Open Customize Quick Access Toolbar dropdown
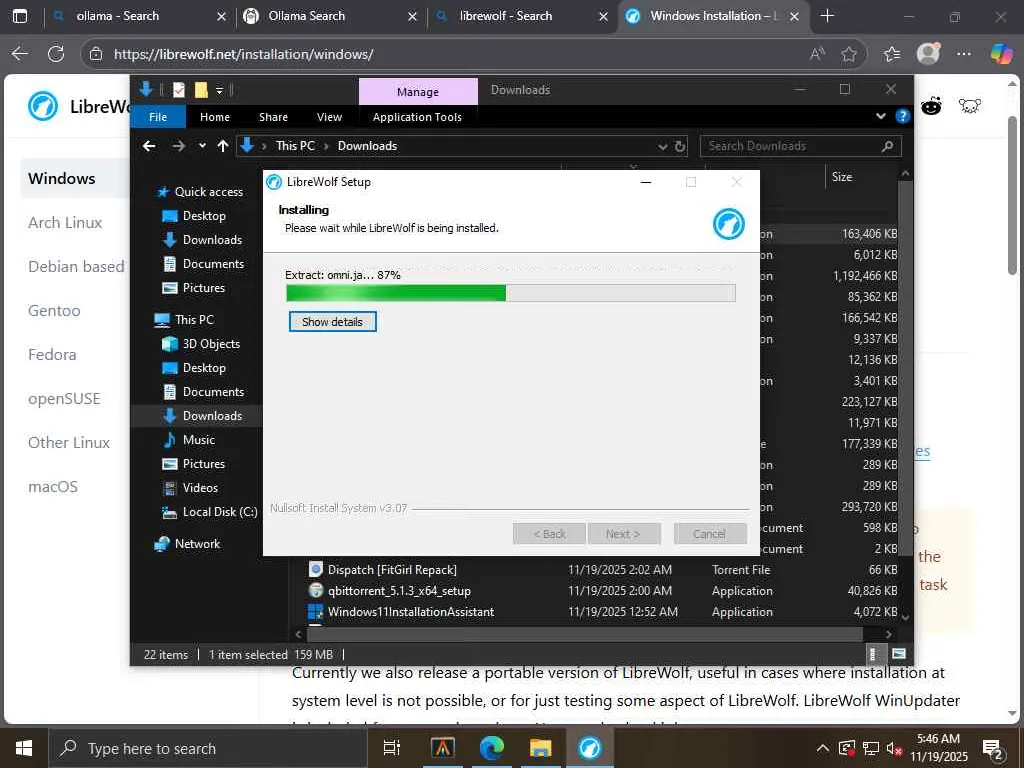The width and height of the screenshot is (1024, 768). coord(219,90)
